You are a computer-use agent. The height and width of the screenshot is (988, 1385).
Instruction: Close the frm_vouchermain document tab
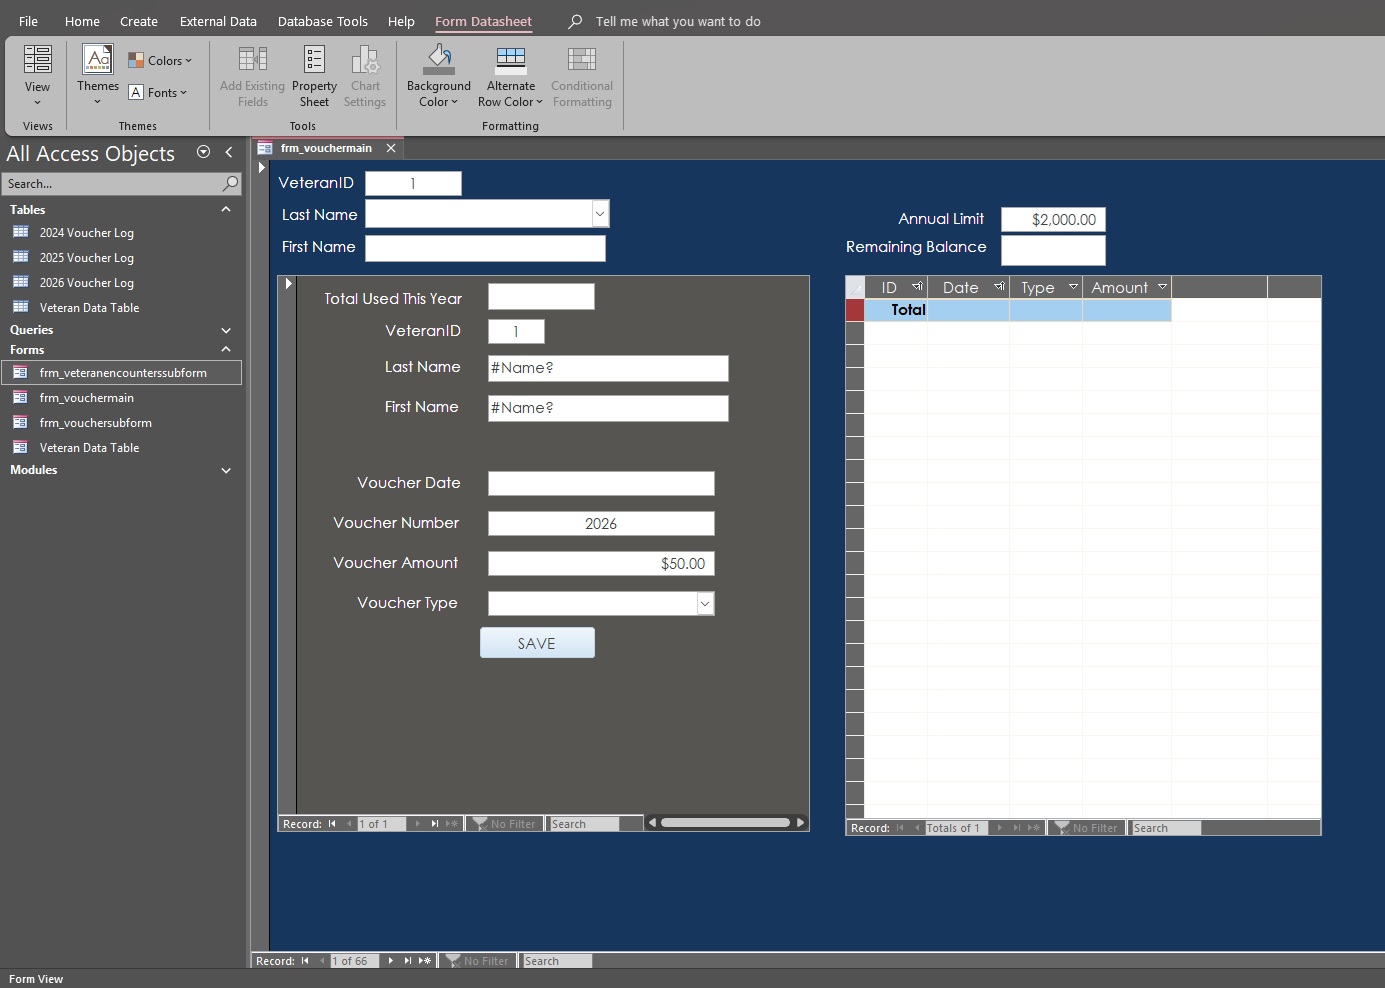click(x=391, y=148)
